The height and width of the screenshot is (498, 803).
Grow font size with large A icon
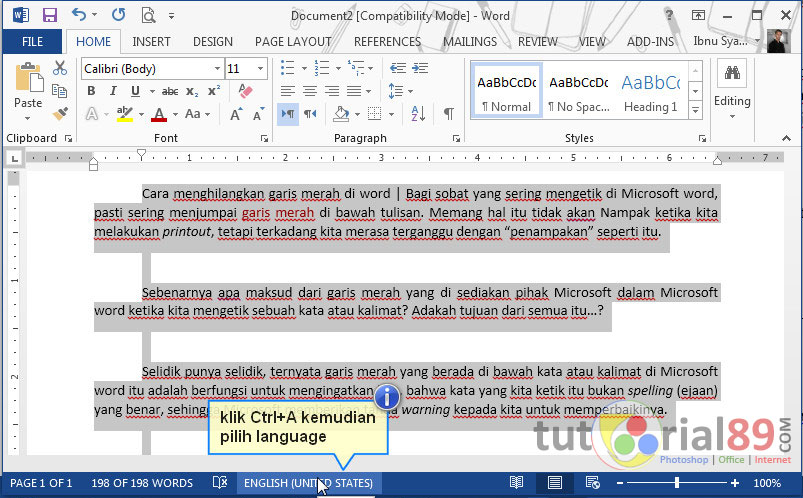[236, 114]
